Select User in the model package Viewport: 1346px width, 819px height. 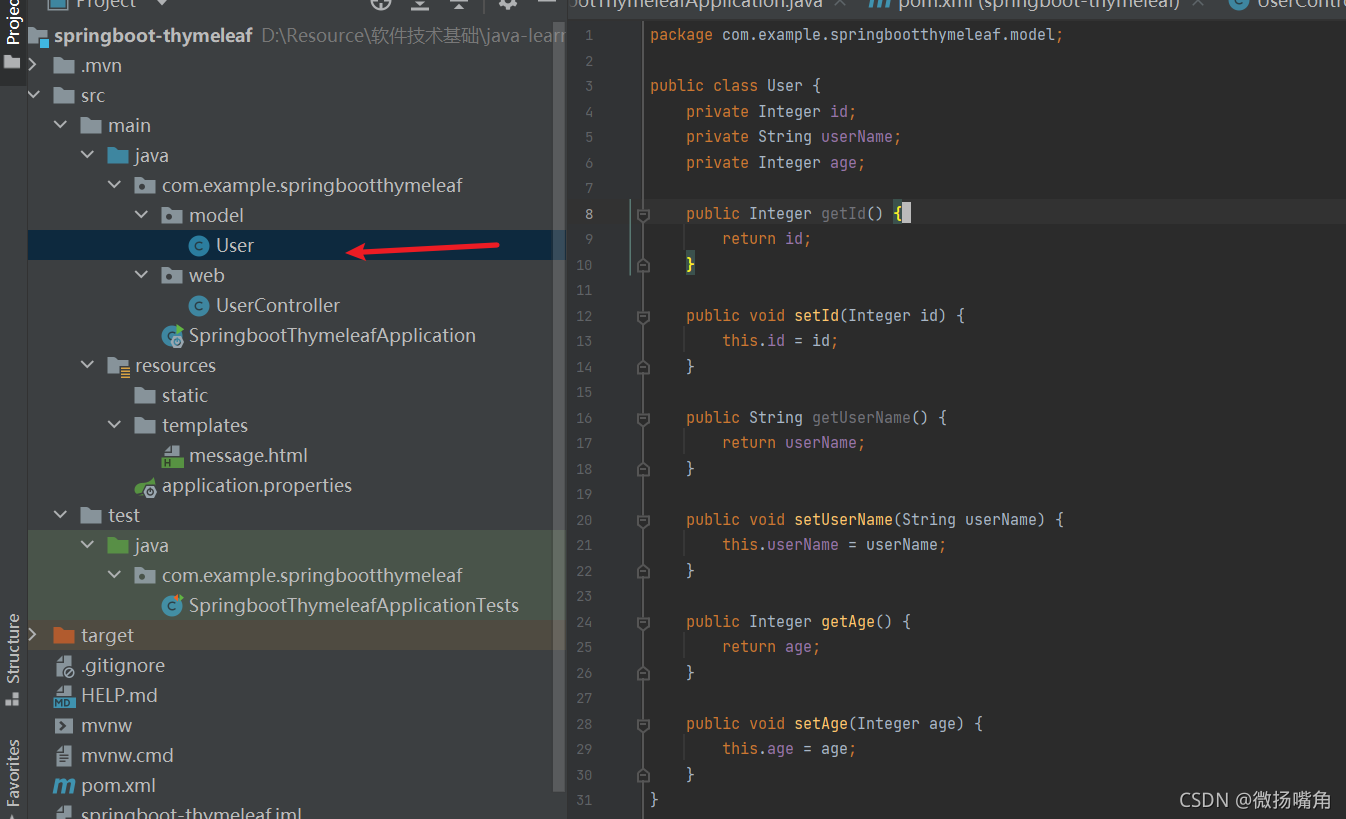(235, 246)
